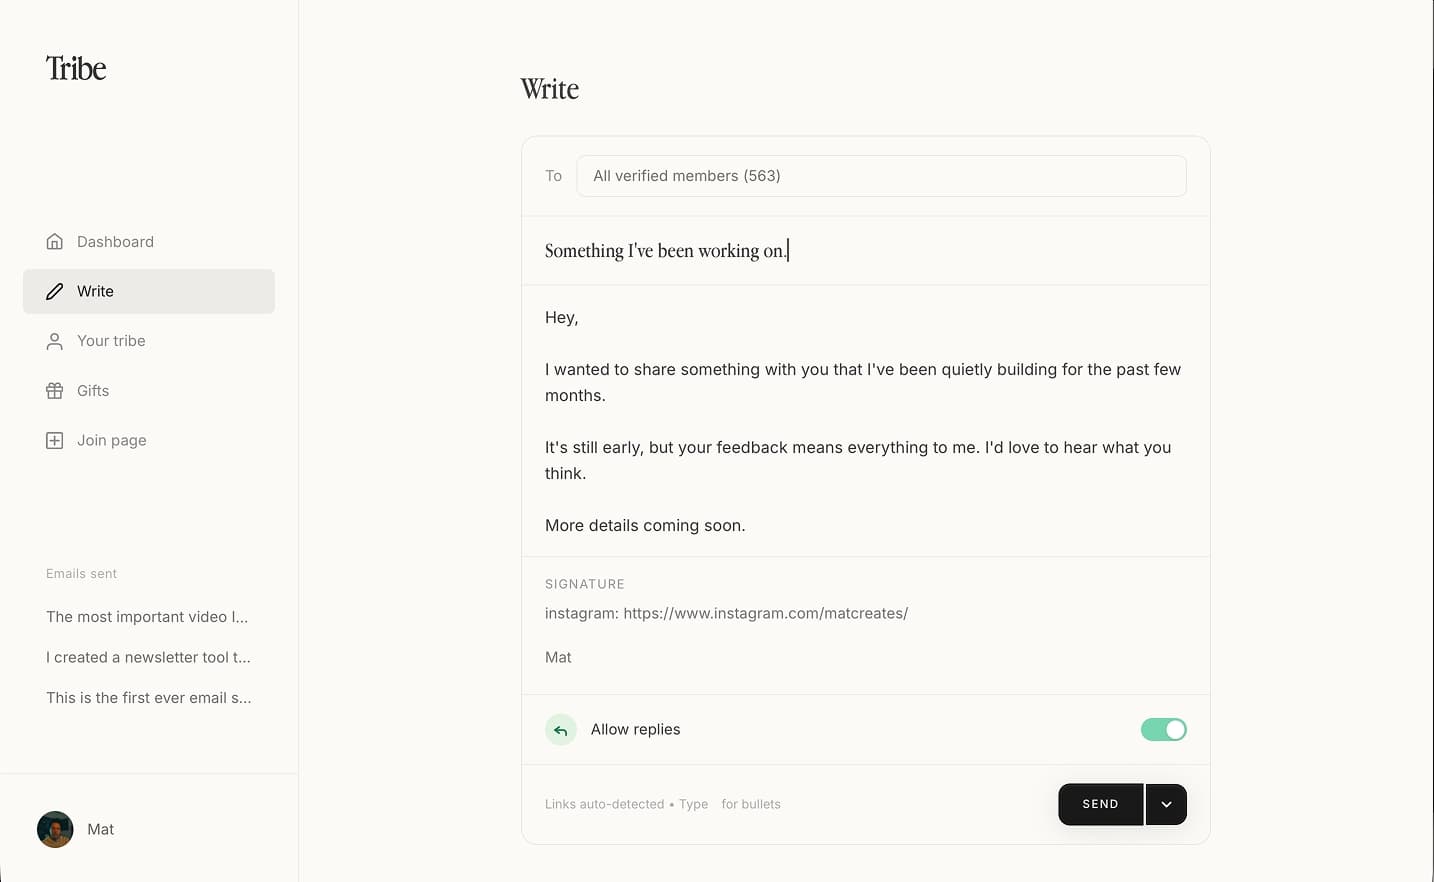Open 'I created a newsletter tool t...' email
Screen dimensions: 1434x882
(148, 657)
